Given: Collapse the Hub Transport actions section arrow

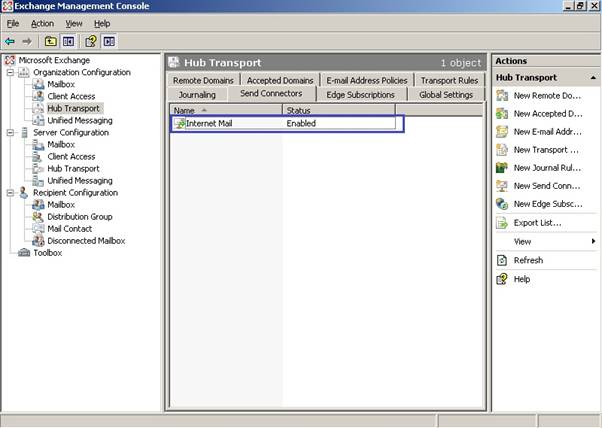Looking at the screenshot, I should 593,78.
